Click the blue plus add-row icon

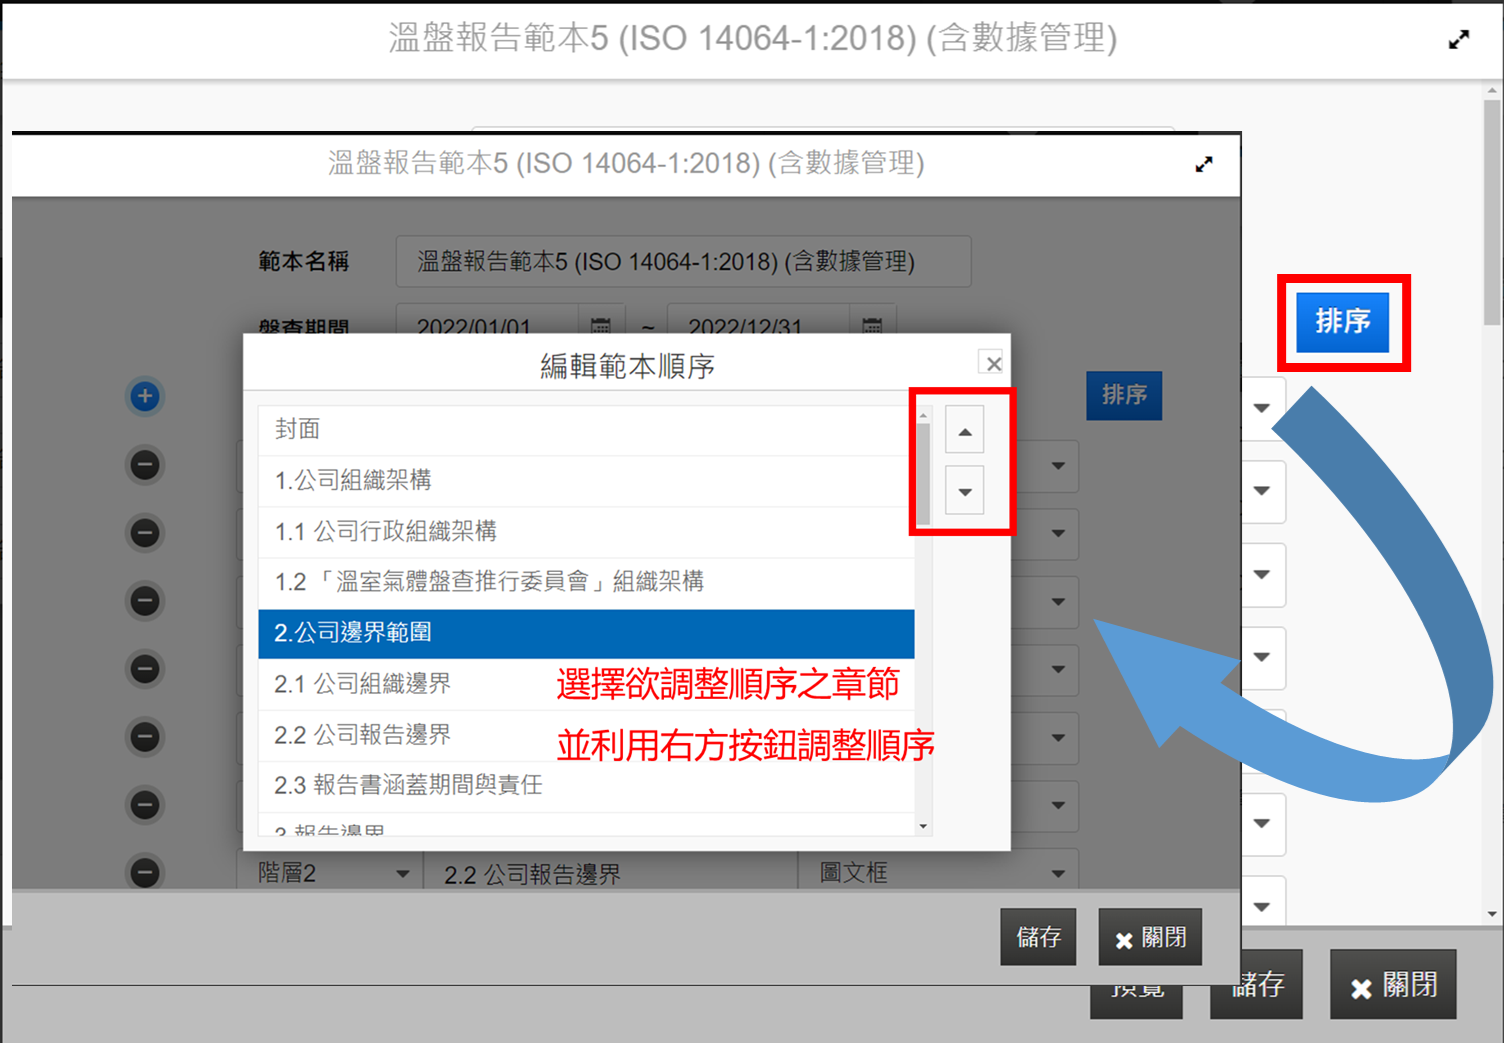point(145,396)
